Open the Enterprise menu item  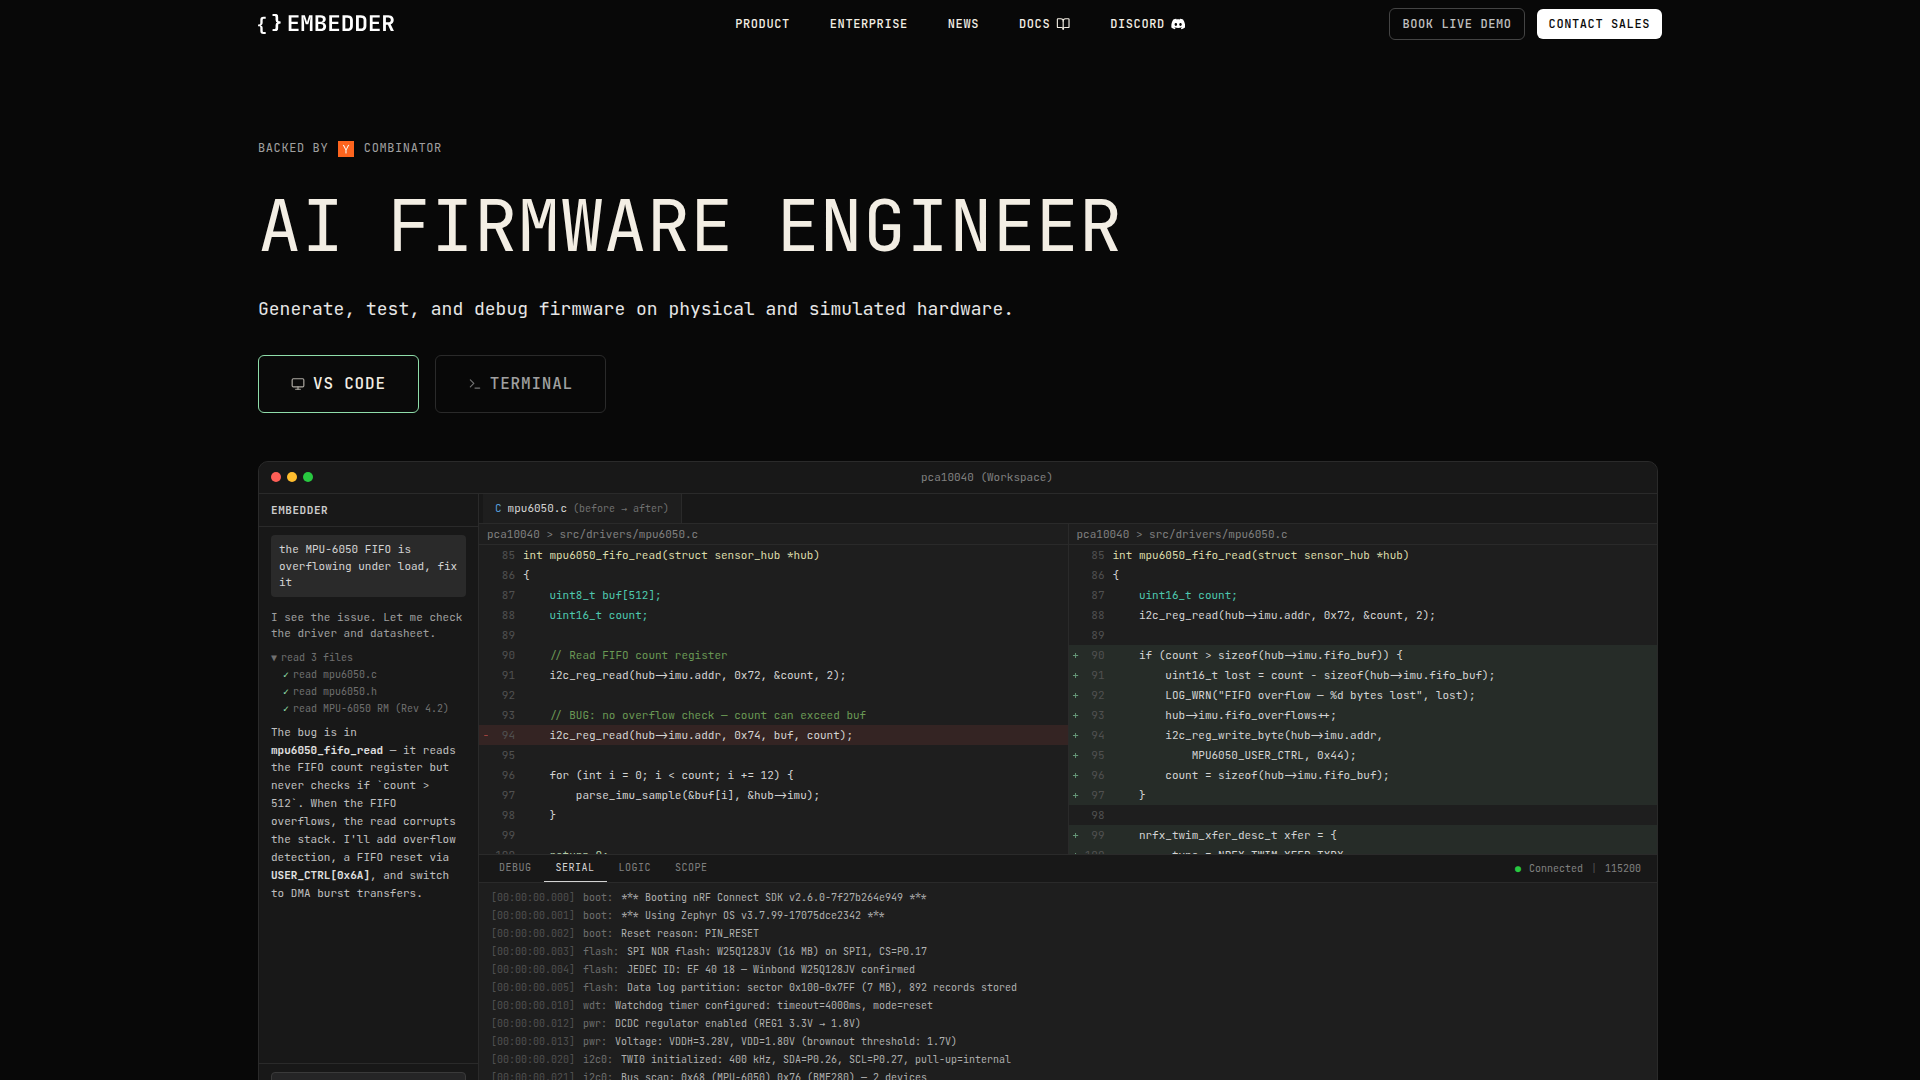868,24
